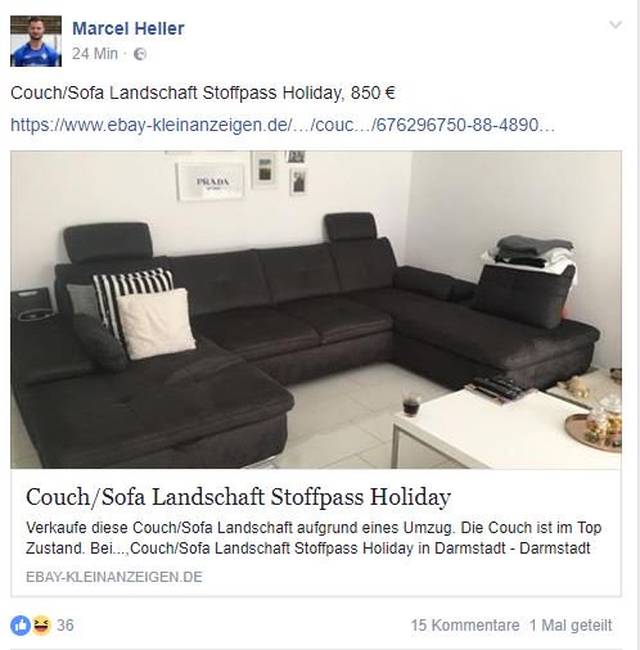This screenshot has height=650, width=640.
Task: Click the 24 Min post timestamp
Action: click(95, 54)
